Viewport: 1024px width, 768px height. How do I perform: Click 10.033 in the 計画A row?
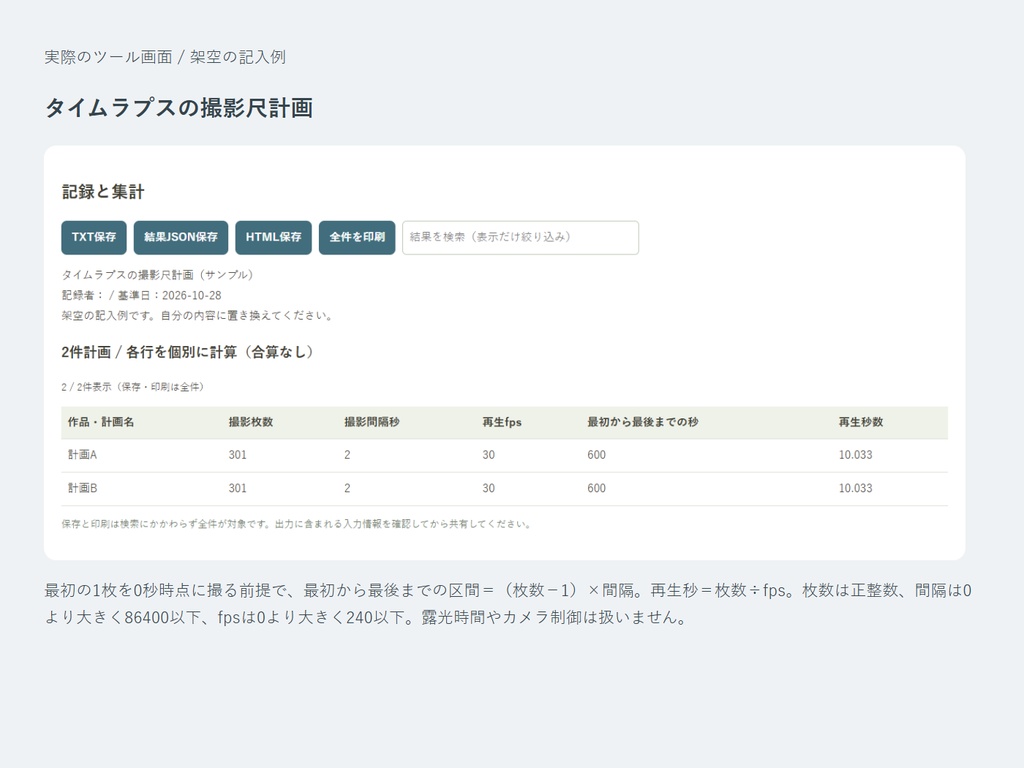click(x=856, y=455)
